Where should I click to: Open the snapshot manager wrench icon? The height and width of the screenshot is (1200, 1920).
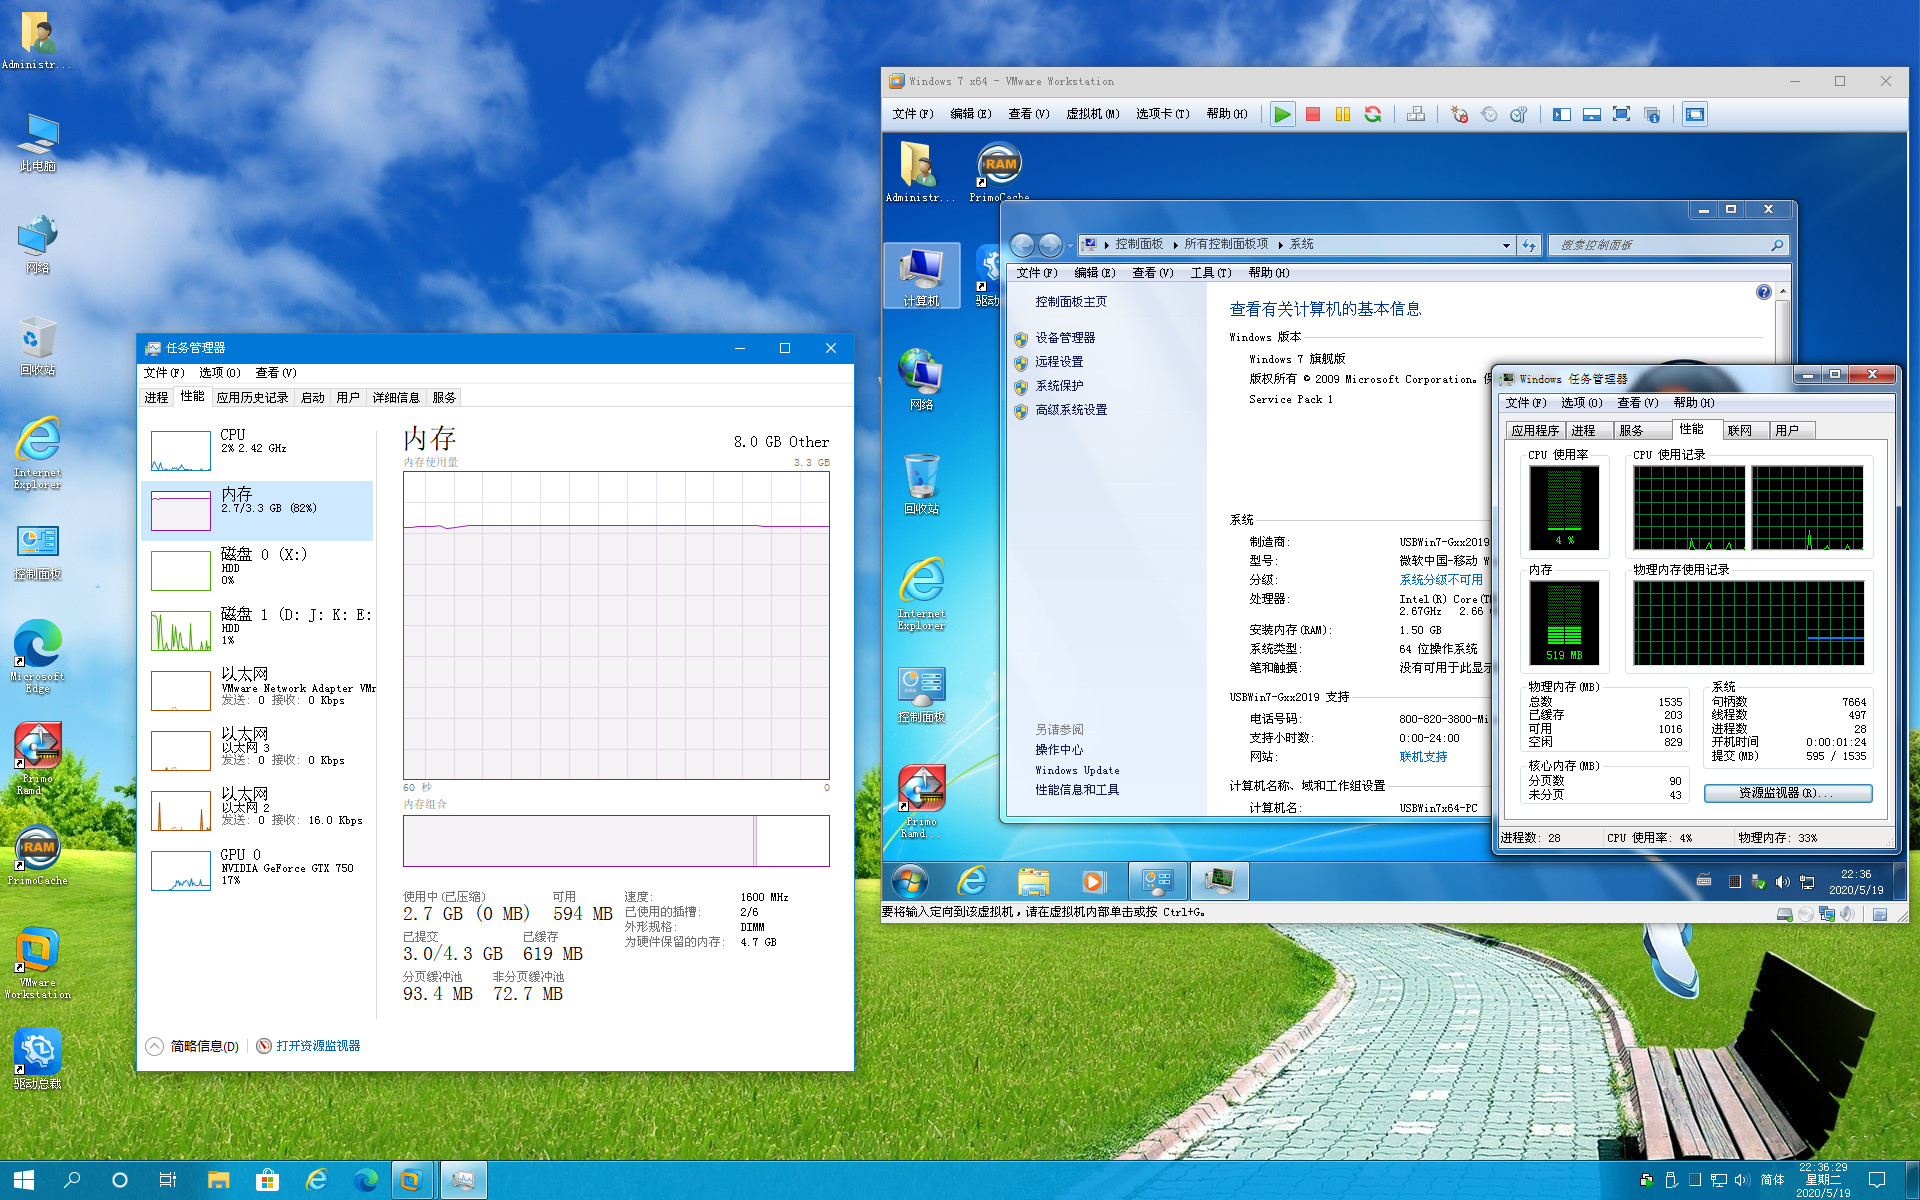1519,114
